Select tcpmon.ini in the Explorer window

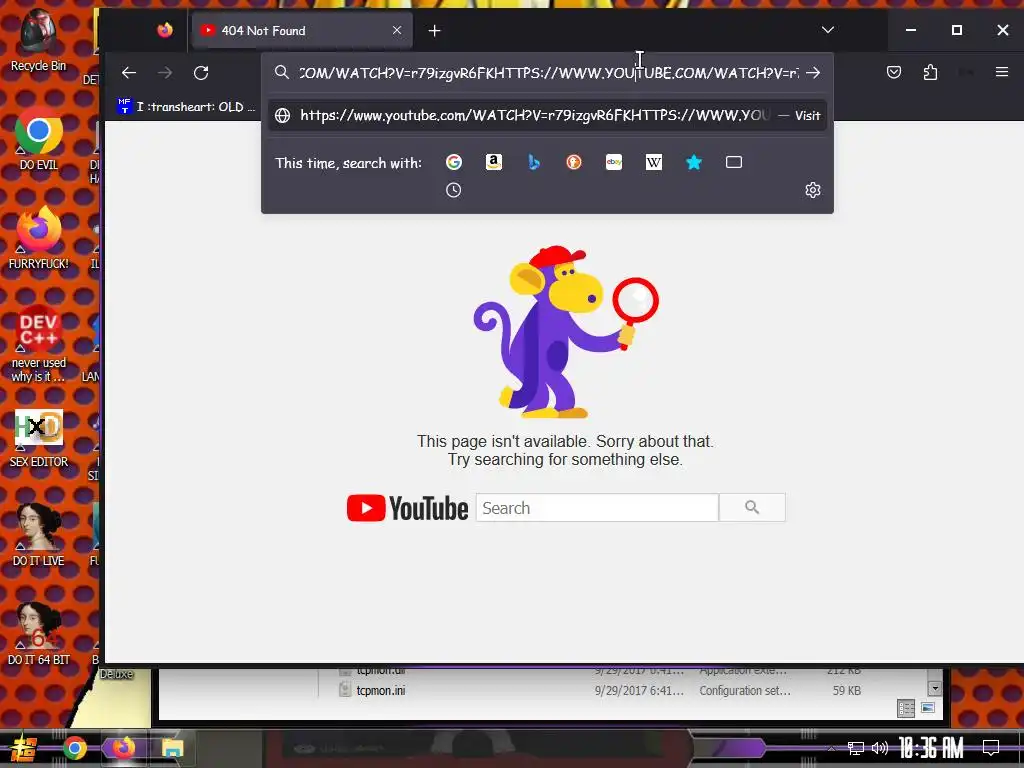click(381, 690)
